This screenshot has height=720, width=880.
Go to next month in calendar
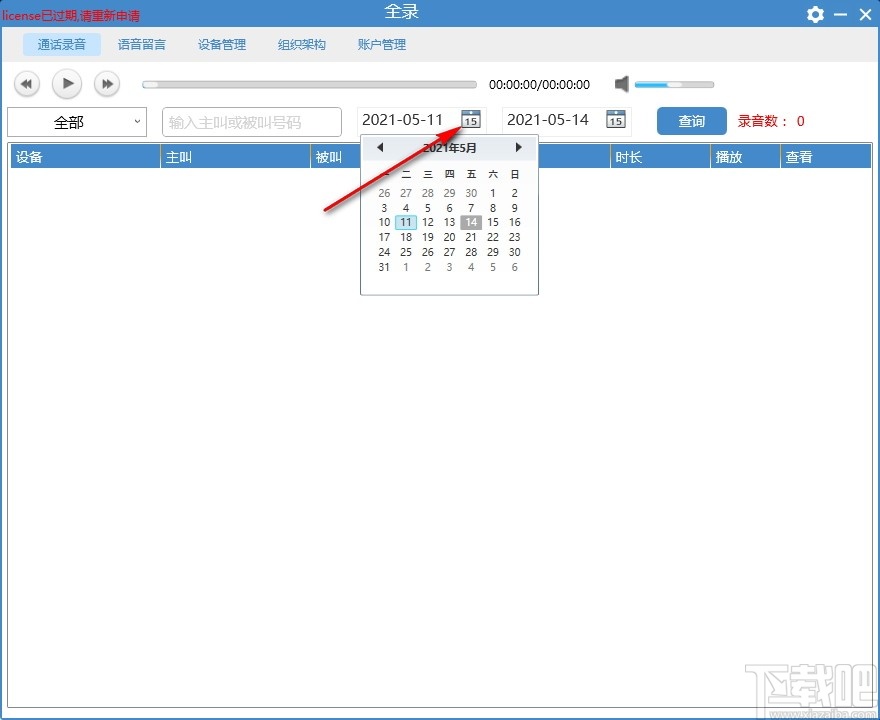[518, 147]
